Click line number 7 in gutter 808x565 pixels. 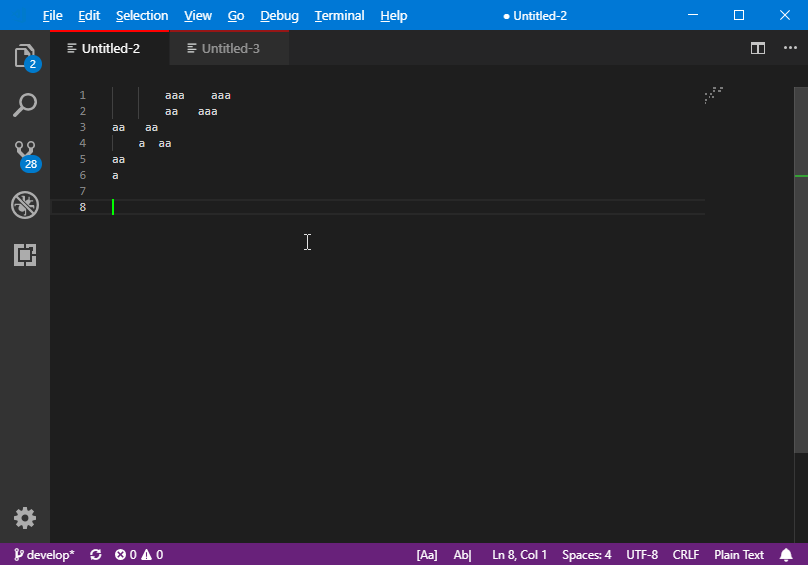pos(82,191)
